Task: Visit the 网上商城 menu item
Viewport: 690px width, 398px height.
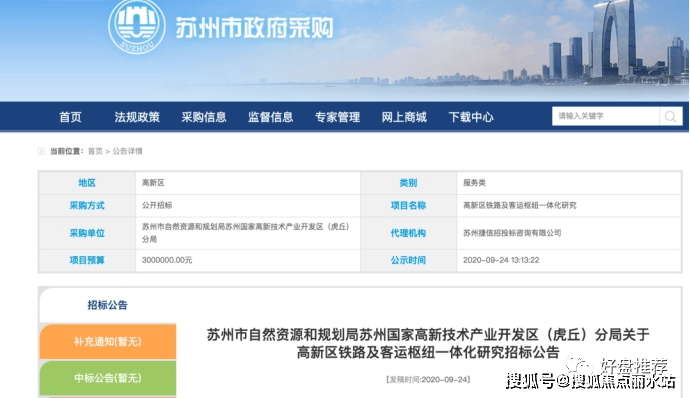Action: [x=404, y=117]
